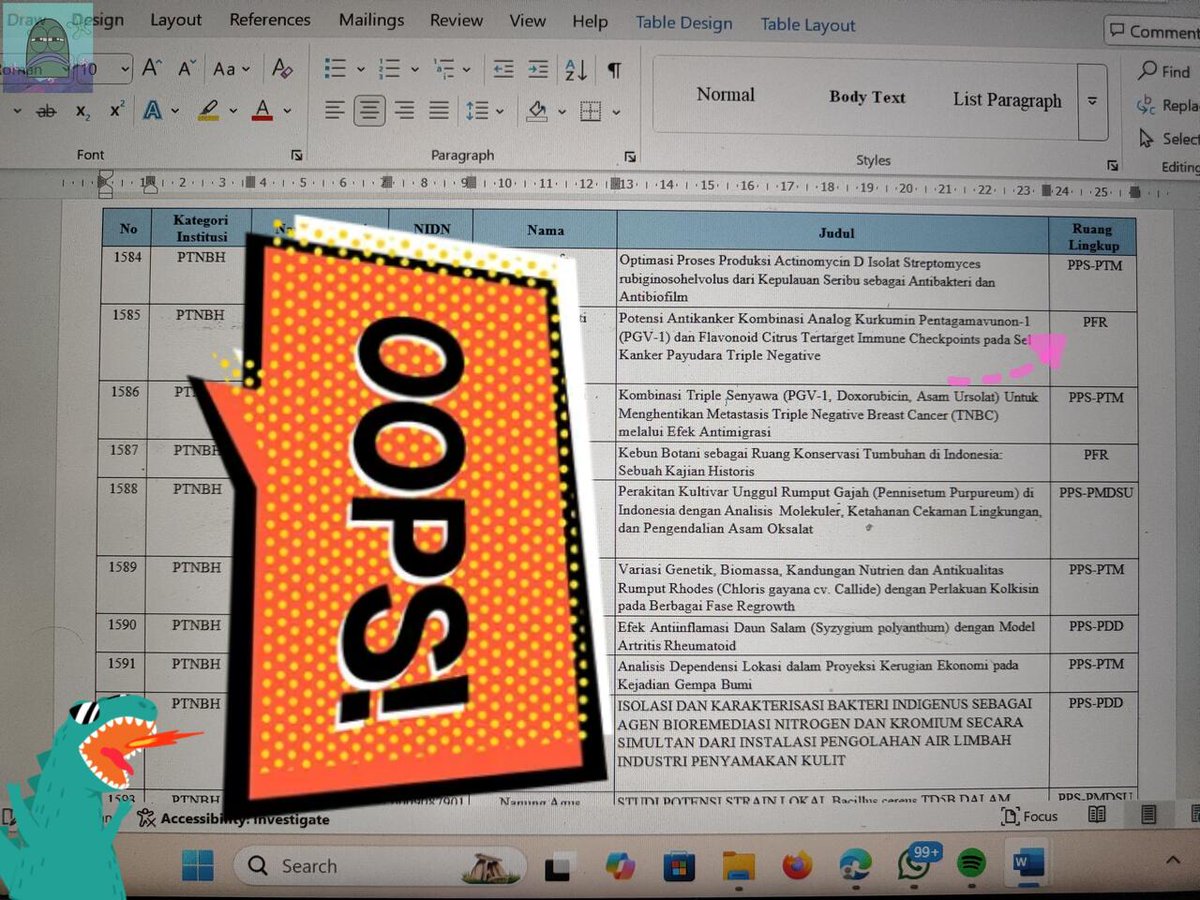
Task: Sort the selected table data A-Z
Action: coord(576,69)
